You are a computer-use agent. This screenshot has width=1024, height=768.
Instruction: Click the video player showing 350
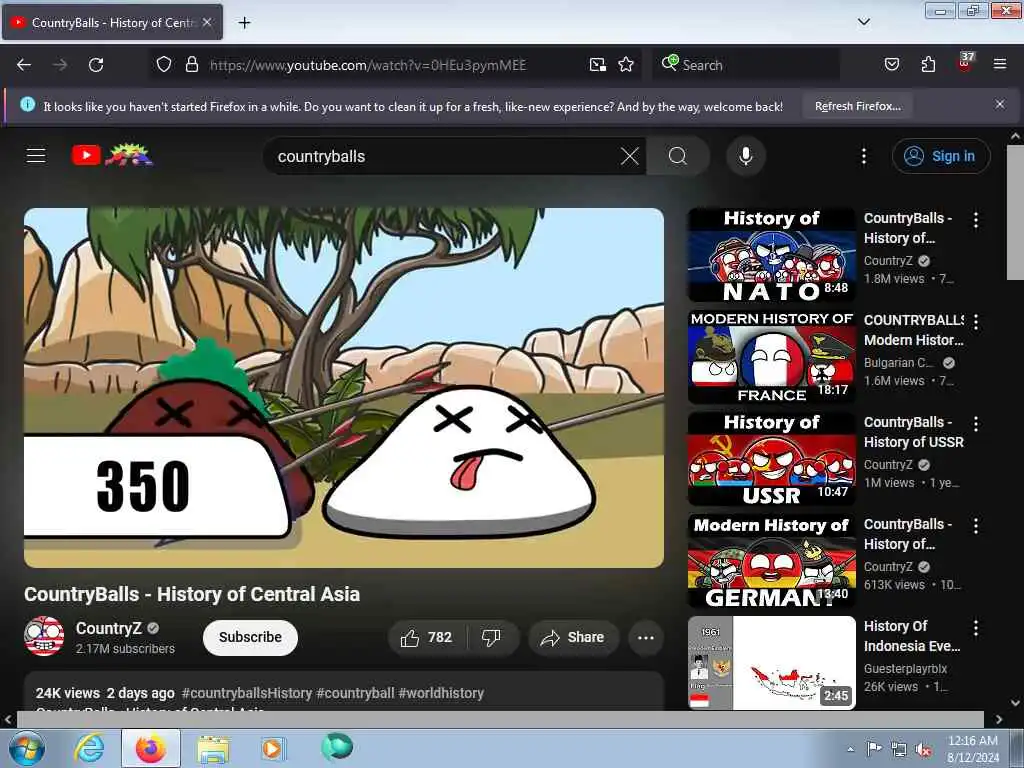(344, 388)
